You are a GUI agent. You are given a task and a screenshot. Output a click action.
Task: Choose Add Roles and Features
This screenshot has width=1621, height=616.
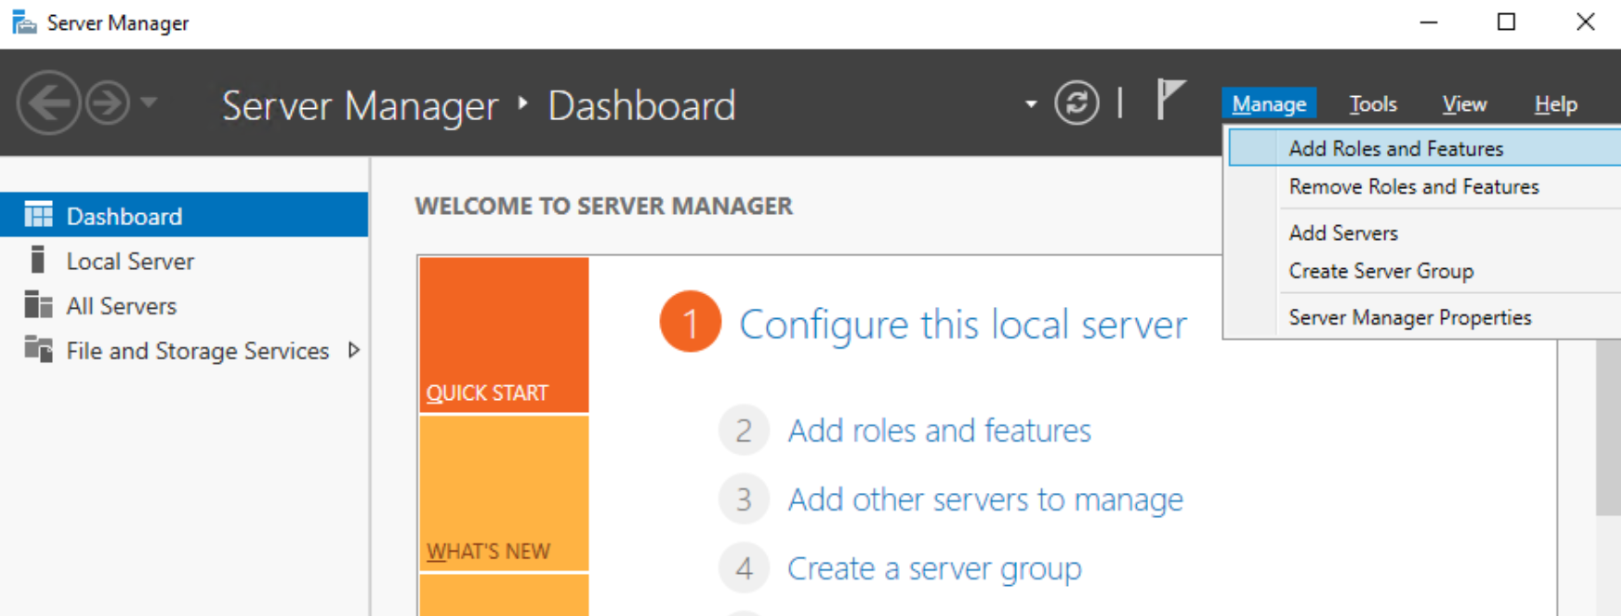pyautogui.click(x=1424, y=148)
